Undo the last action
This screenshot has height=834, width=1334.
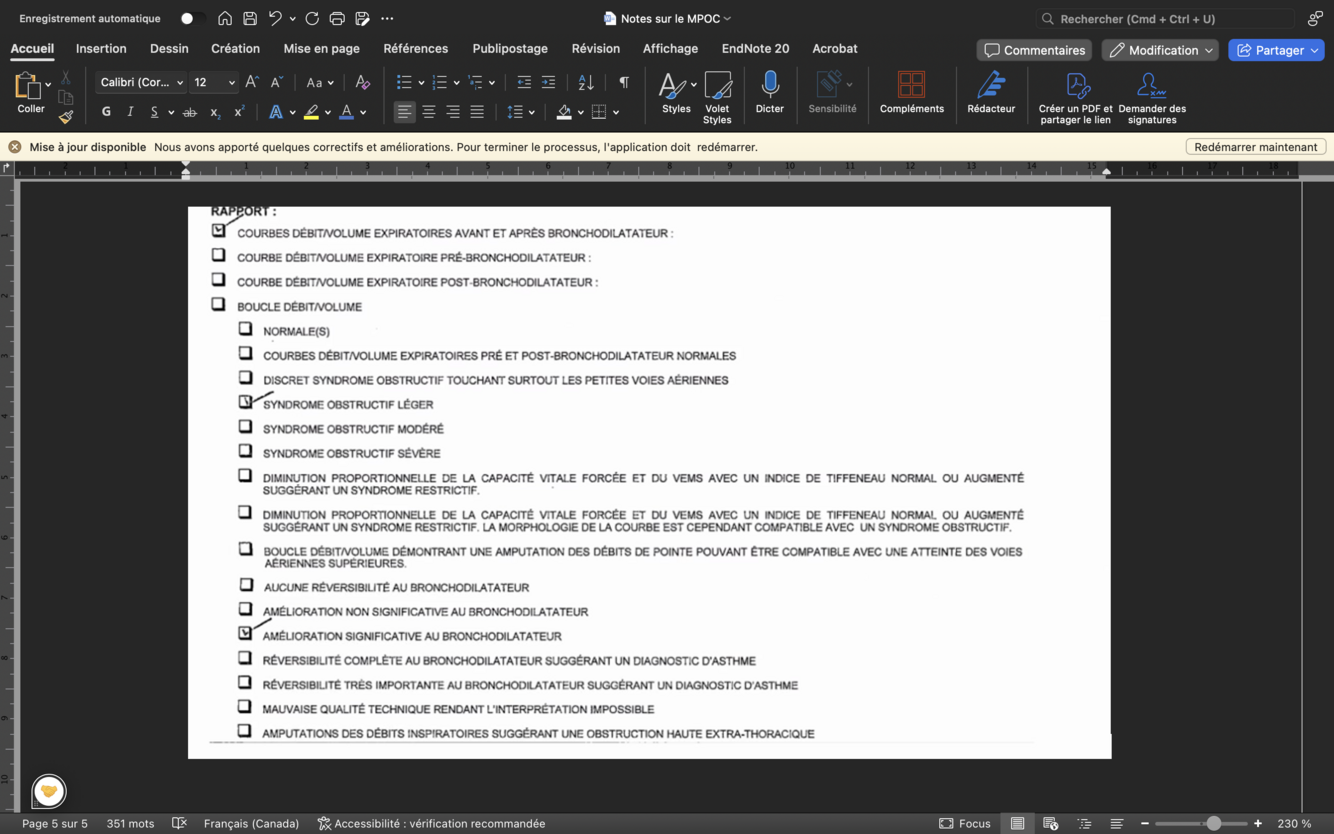point(275,18)
